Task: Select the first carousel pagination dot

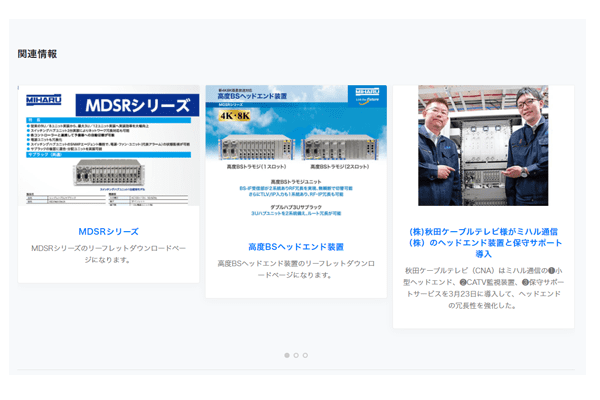Action: [x=287, y=355]
